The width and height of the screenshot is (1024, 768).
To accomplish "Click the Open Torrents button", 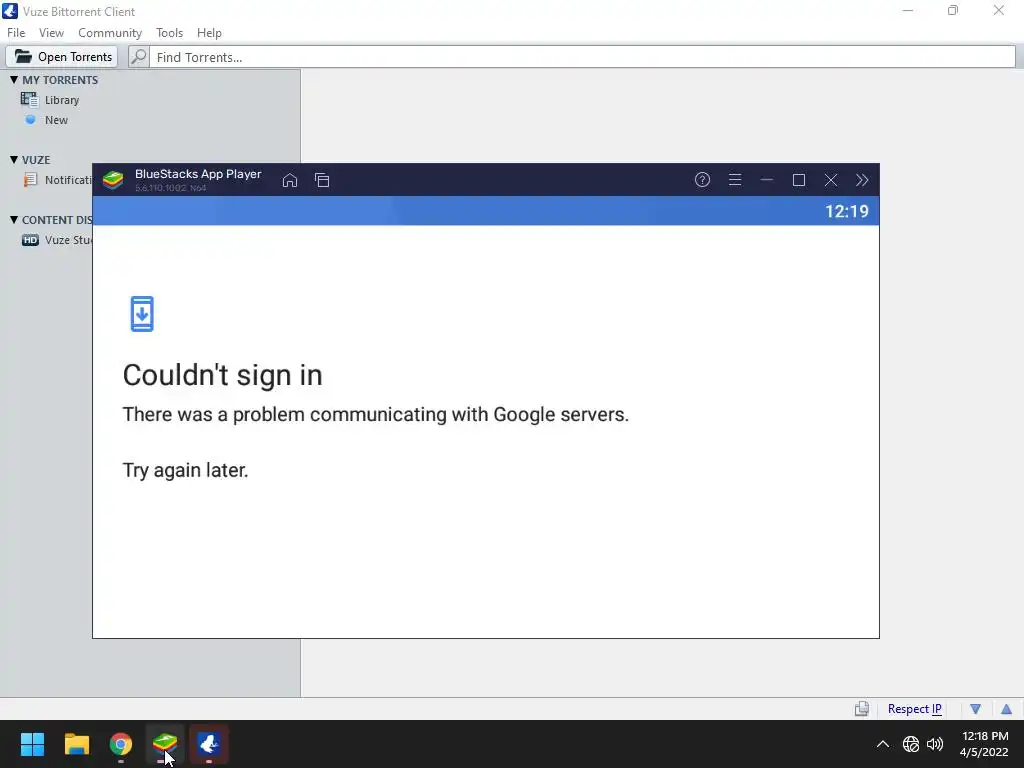I will [x=62, y=57].
